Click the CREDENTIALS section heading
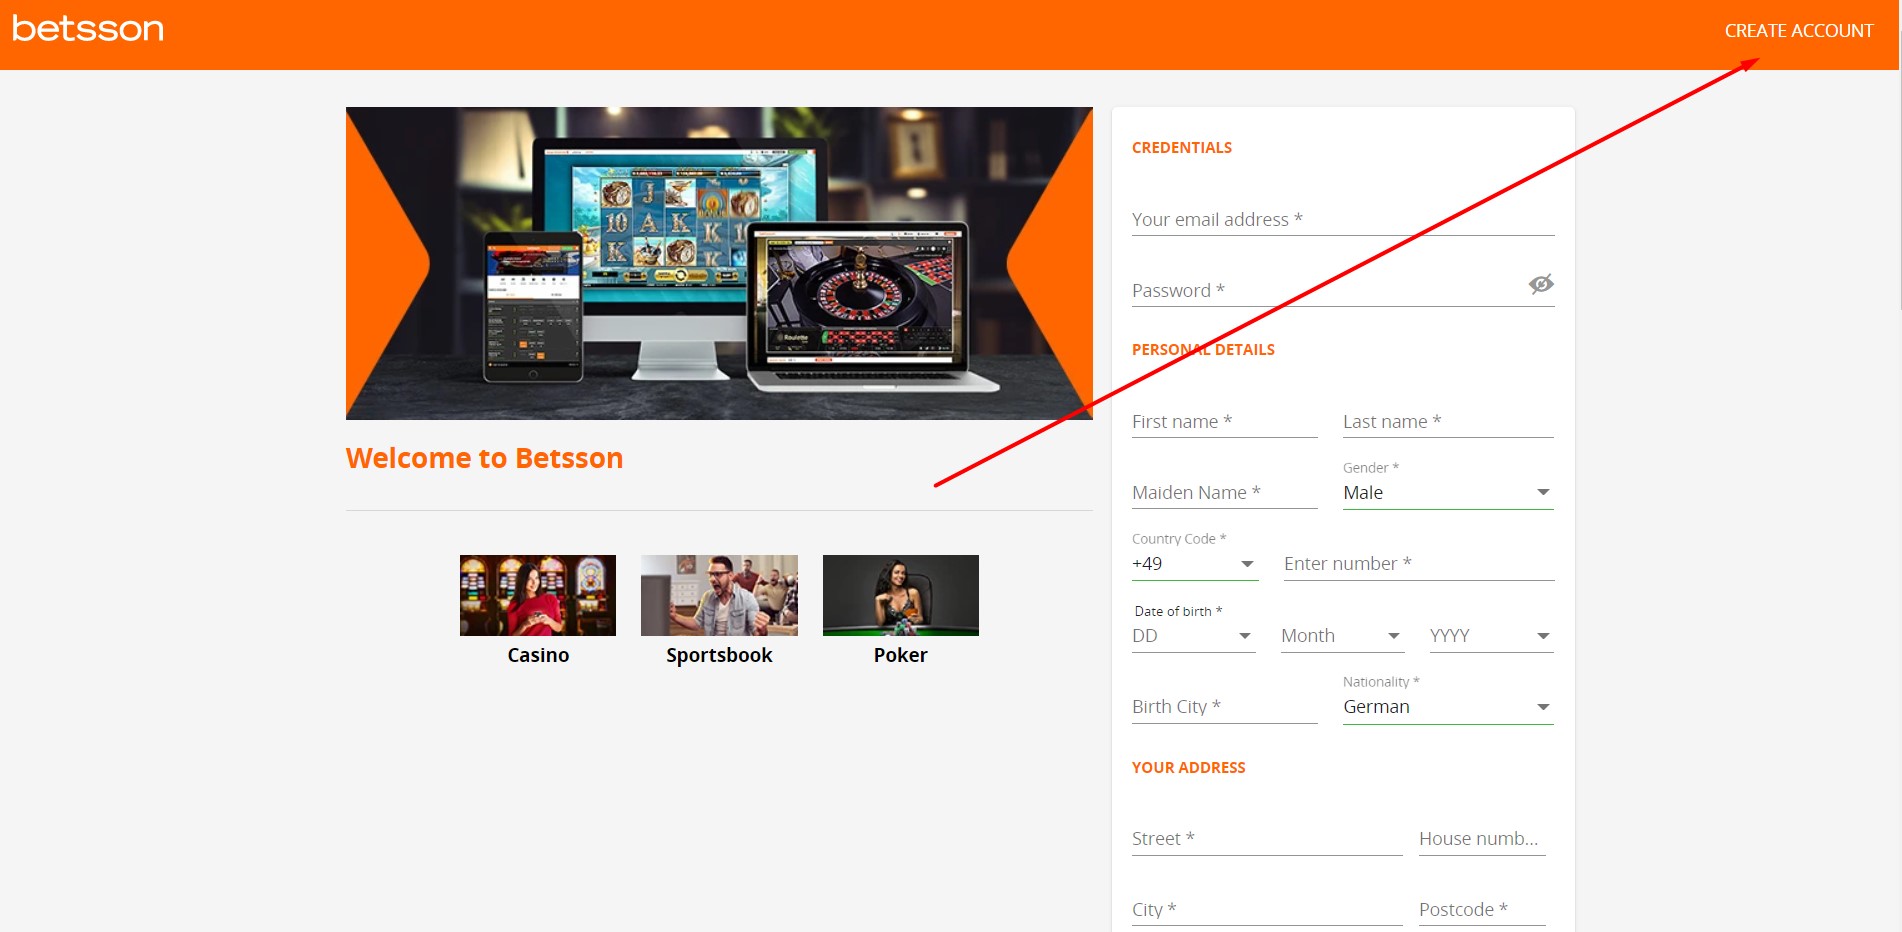 pos(1182,148)
